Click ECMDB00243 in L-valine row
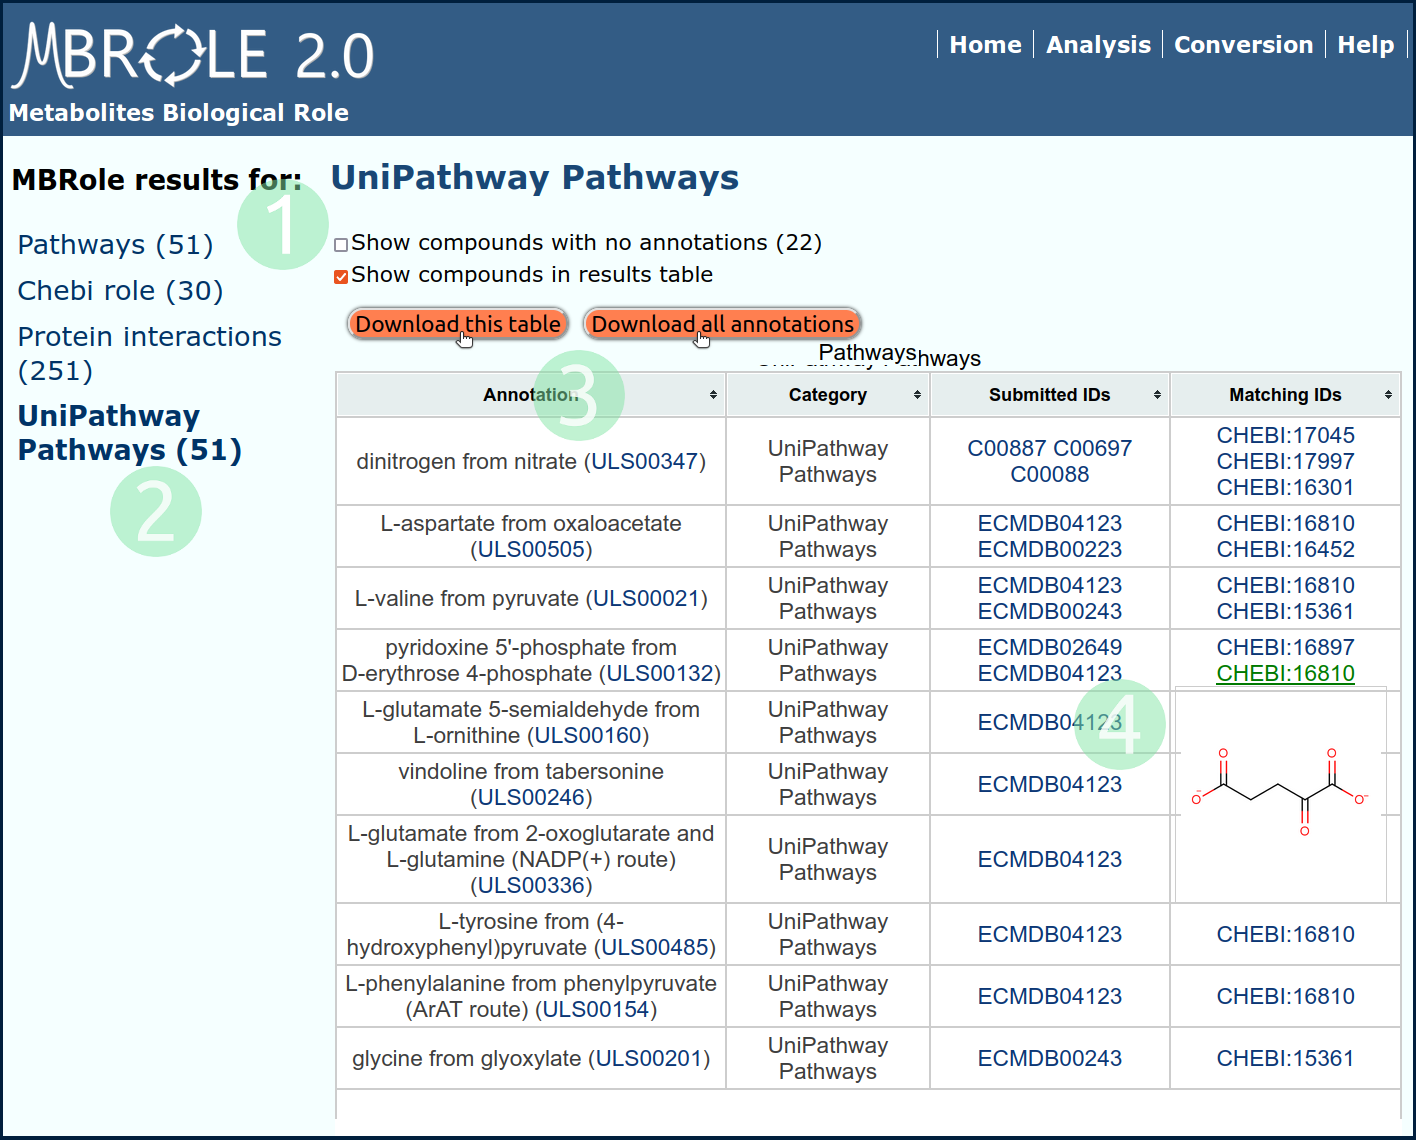 pos(1050,611)
